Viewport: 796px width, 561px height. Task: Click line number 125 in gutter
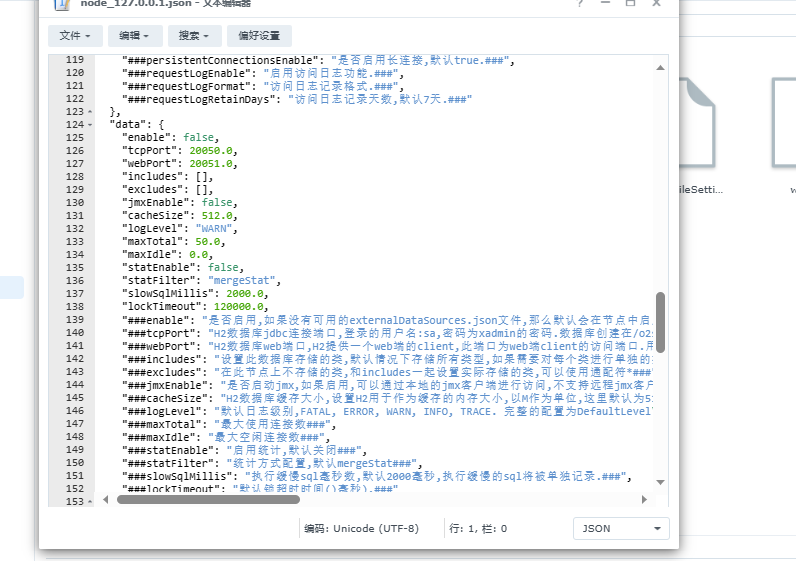(x=75, y=138)
